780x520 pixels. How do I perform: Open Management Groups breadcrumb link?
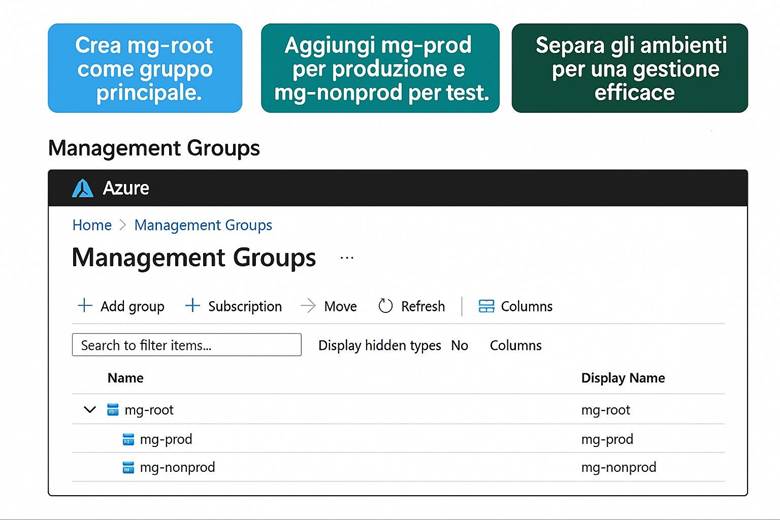[203, 225]
